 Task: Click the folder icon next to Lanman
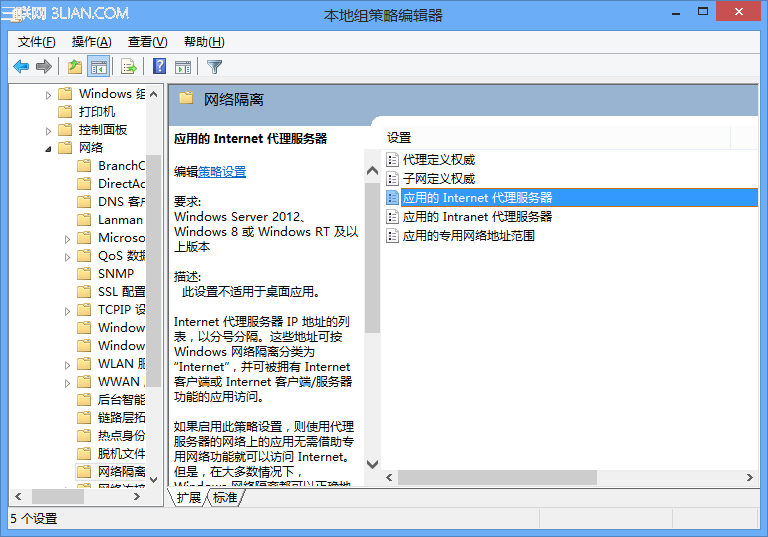click(84, 220)
